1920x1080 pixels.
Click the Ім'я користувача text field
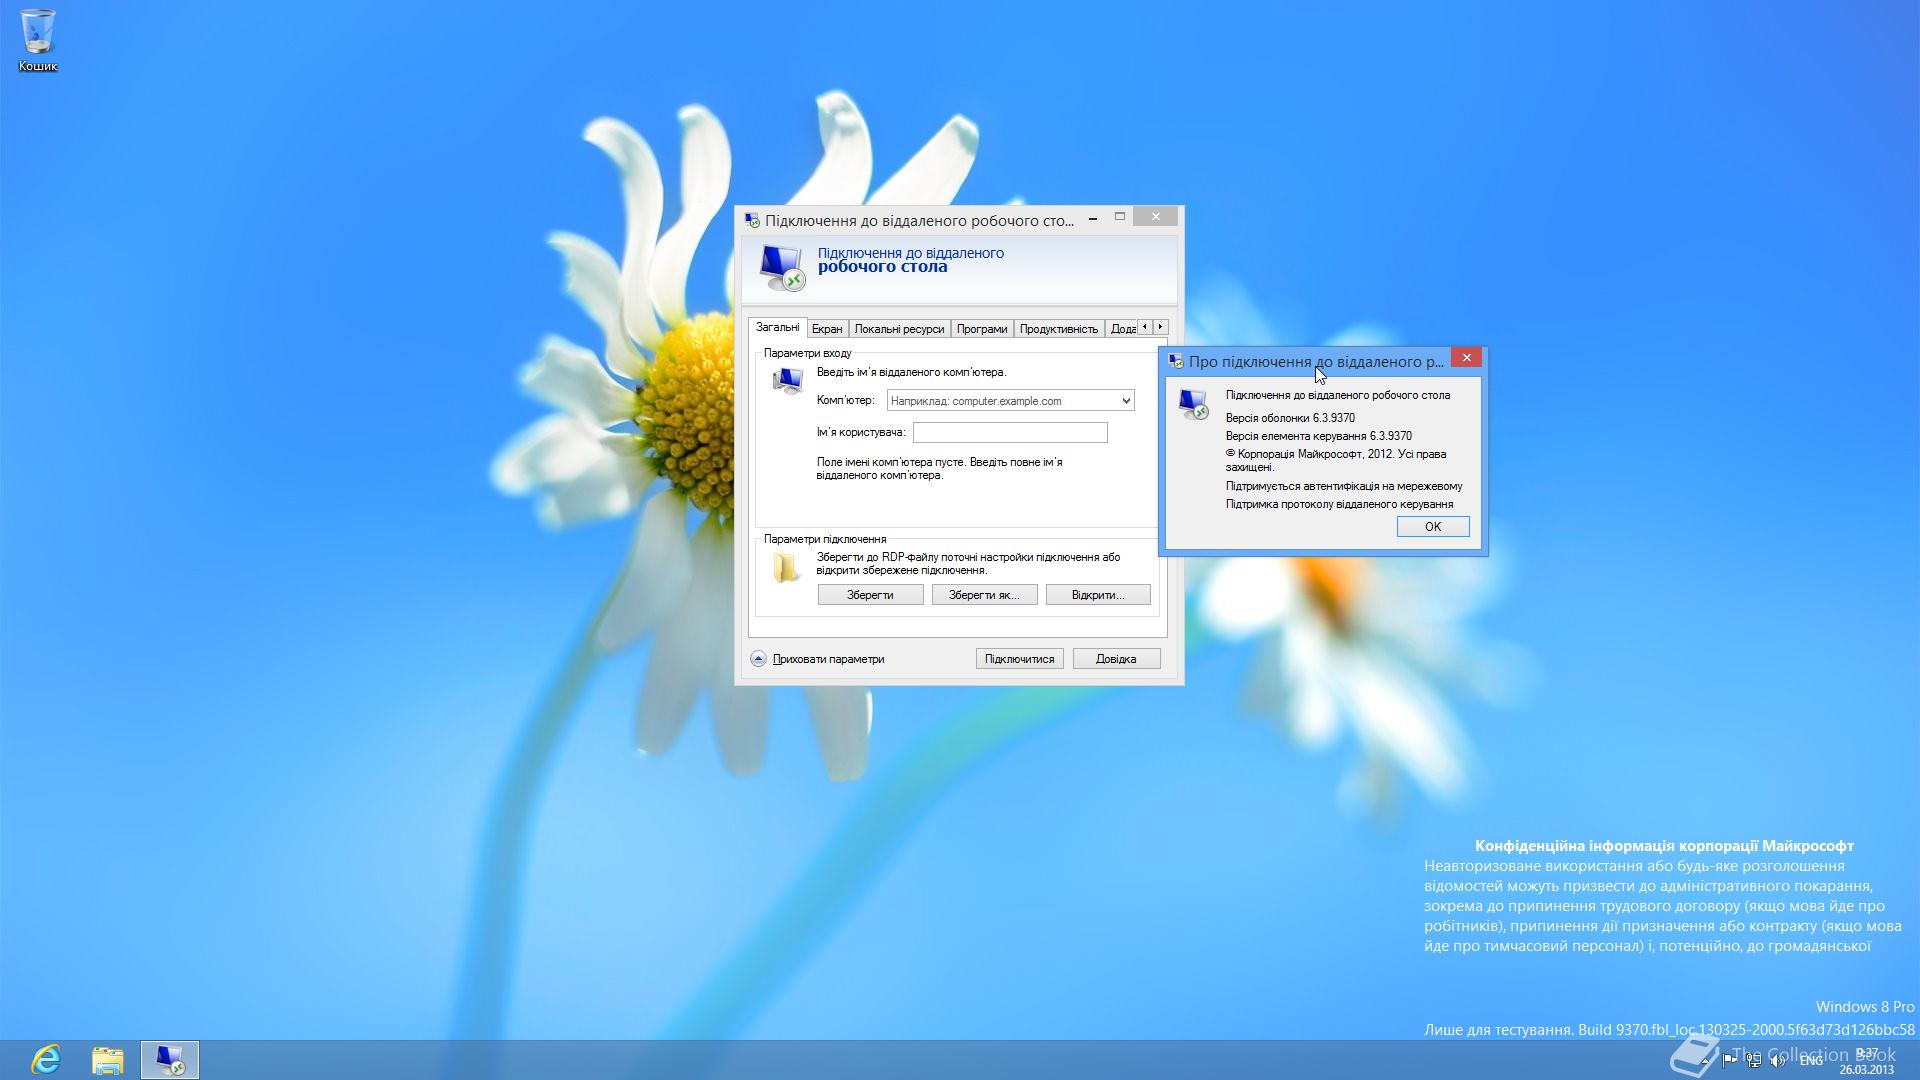[x=1010, y=432]
